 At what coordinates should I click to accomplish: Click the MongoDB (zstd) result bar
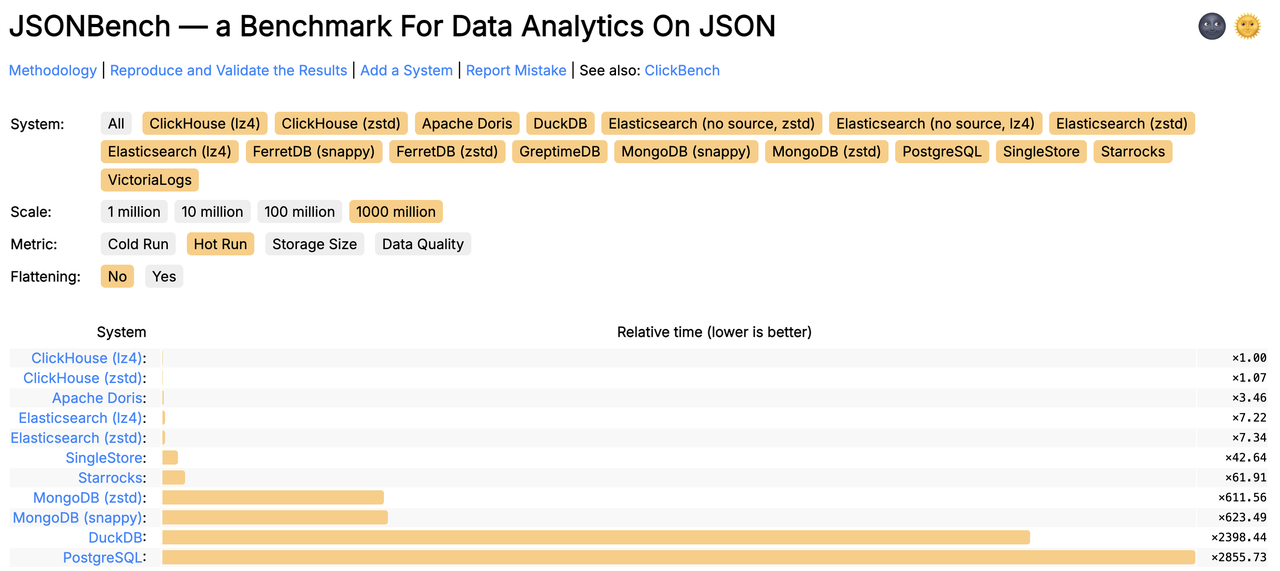coord(272,497)
